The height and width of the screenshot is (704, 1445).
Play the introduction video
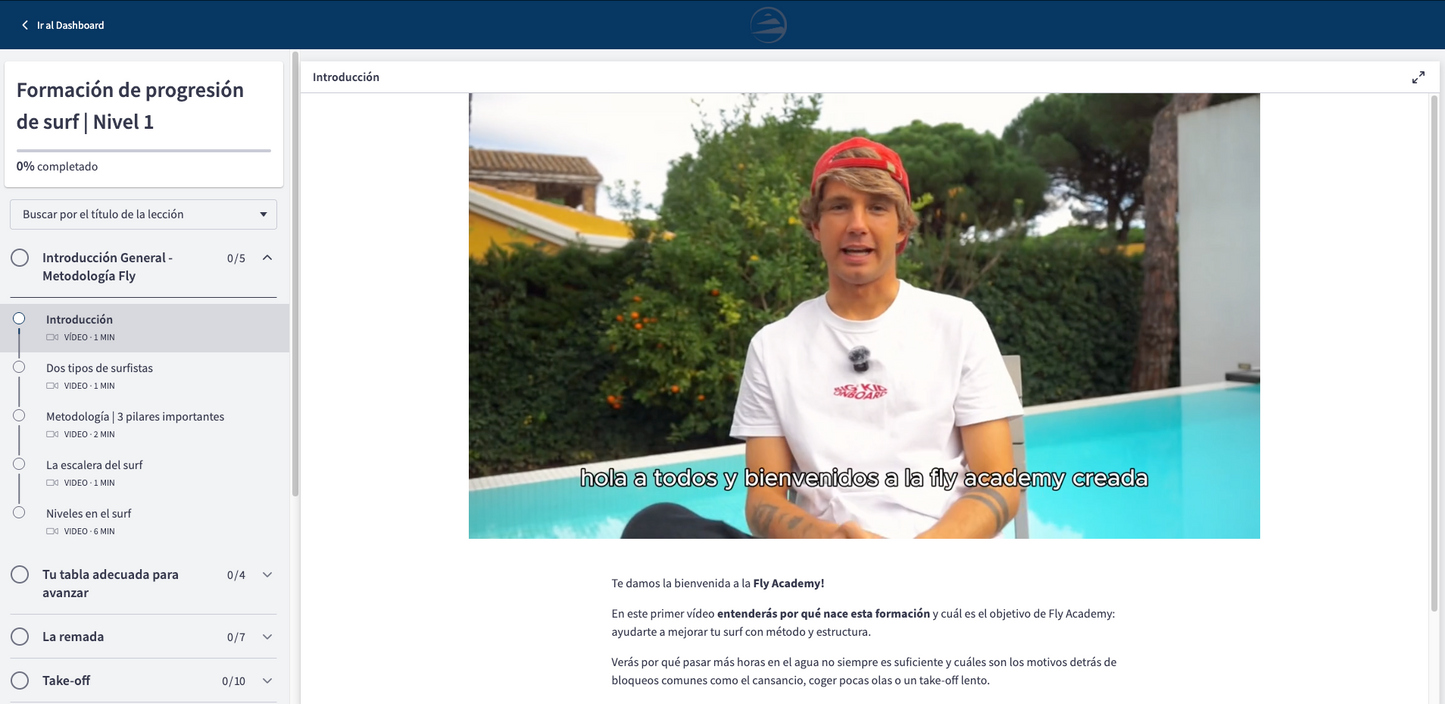[x=864, y=316]
